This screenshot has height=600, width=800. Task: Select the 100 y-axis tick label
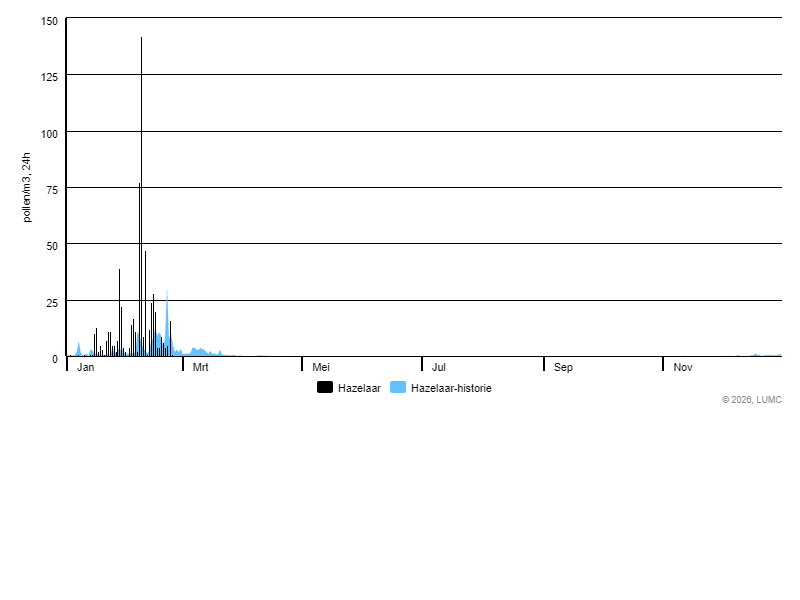pos(50,133)
